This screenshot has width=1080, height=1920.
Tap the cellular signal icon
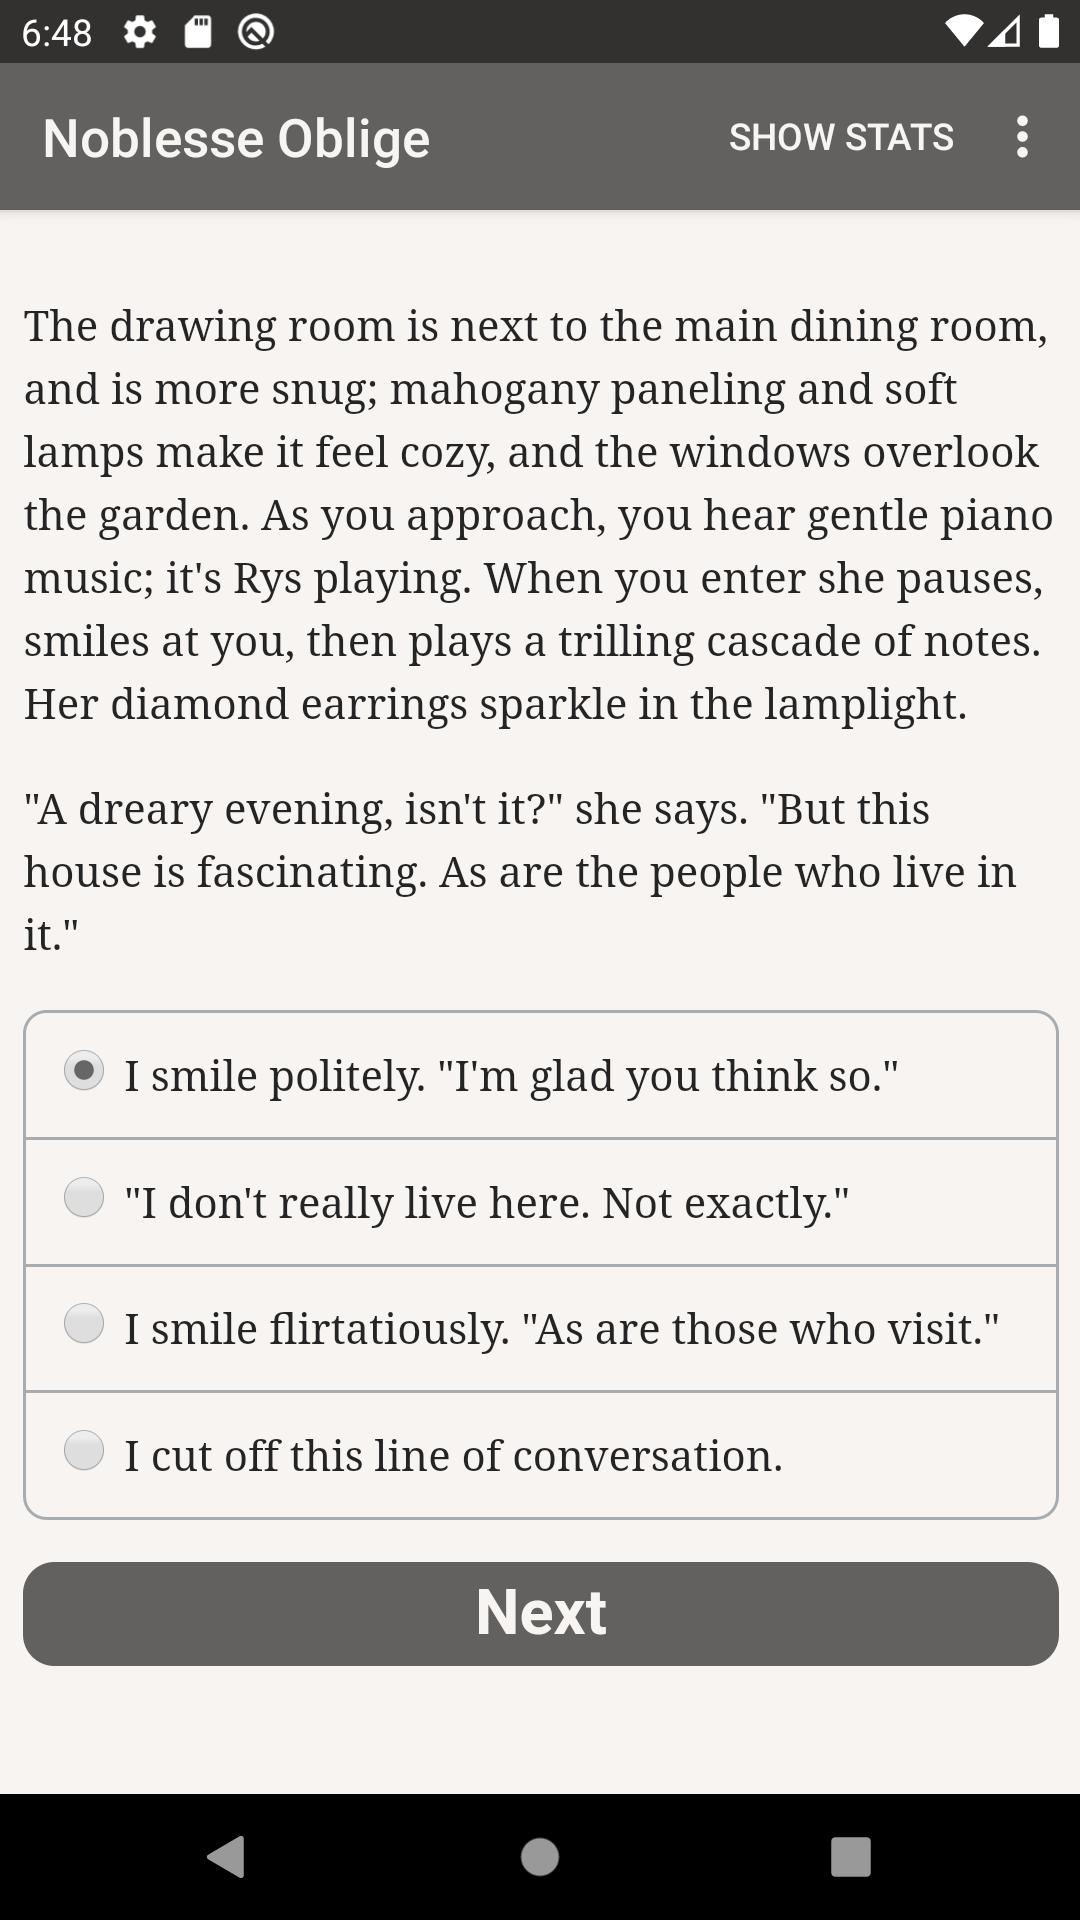[x=1005, y=32]
